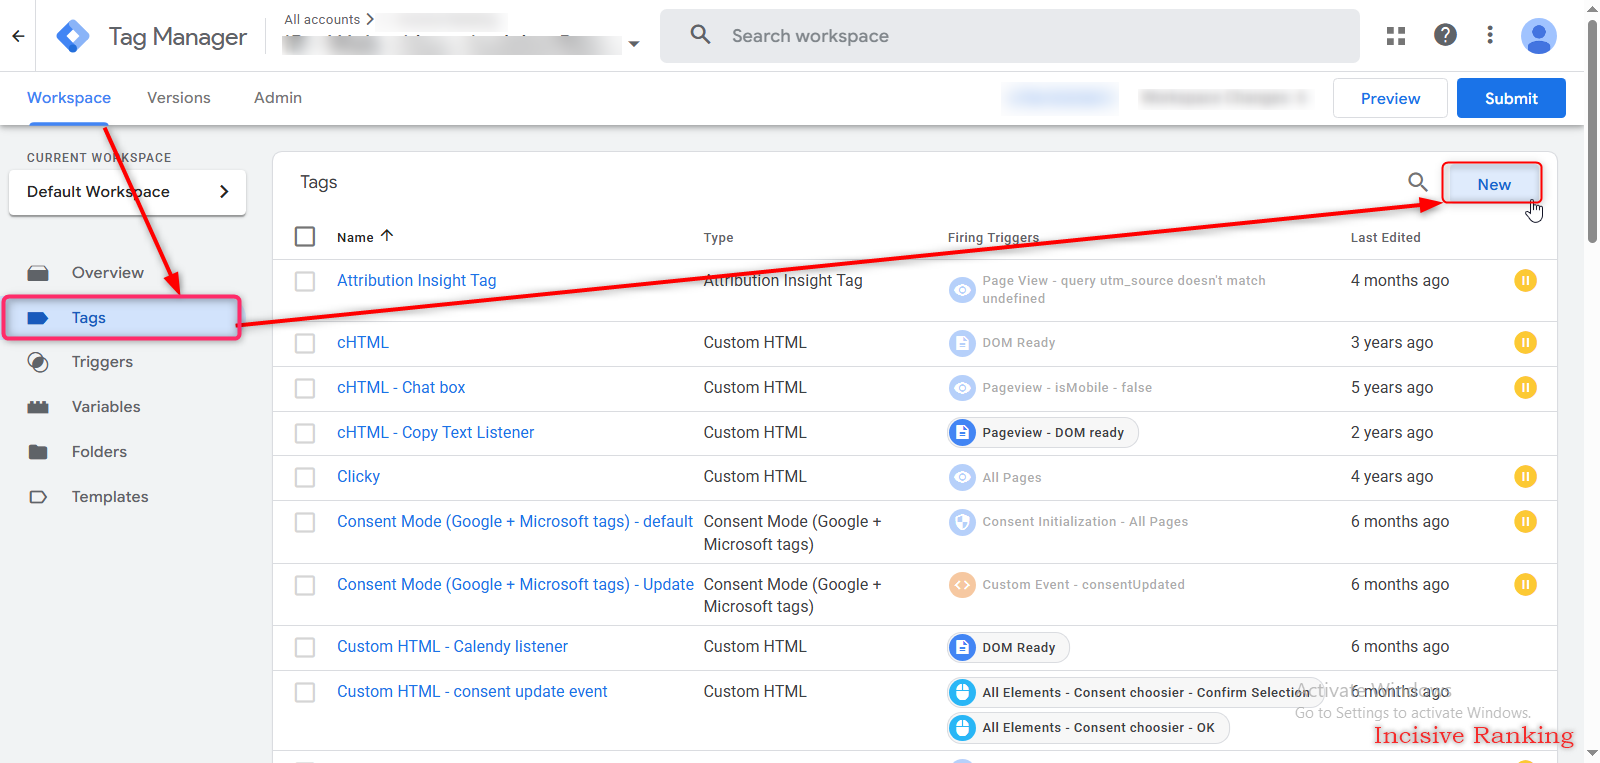
Task: Check Consent Mode default row checkbox
Action: 305,523
